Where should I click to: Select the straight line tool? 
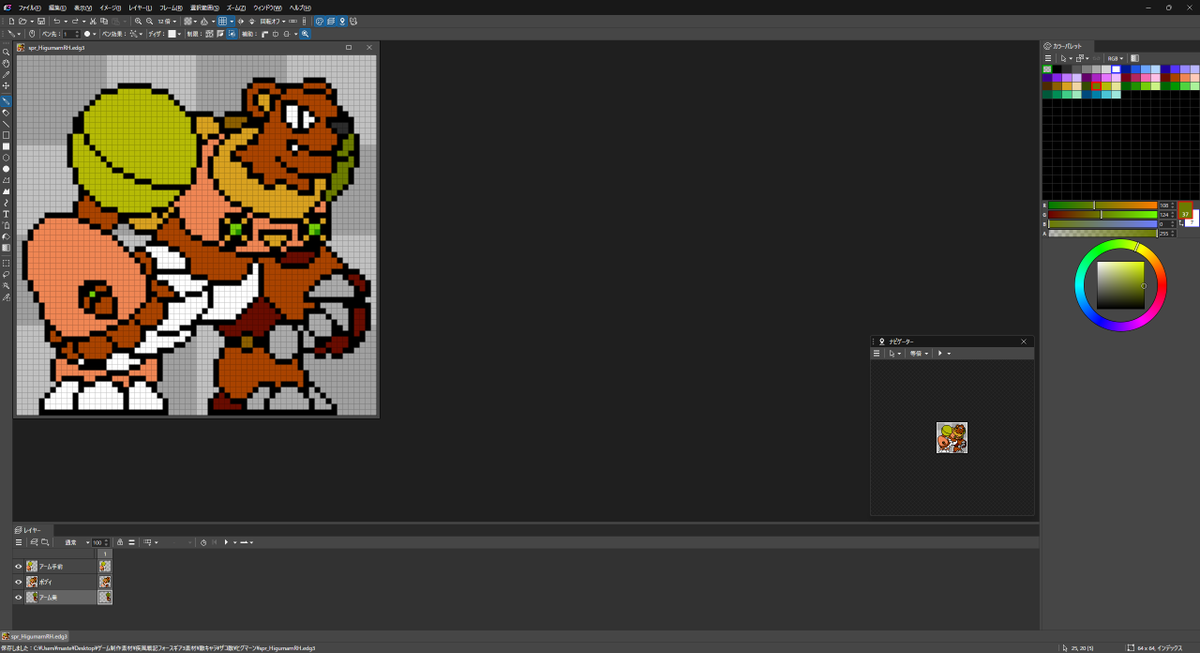tap(6, 124)
